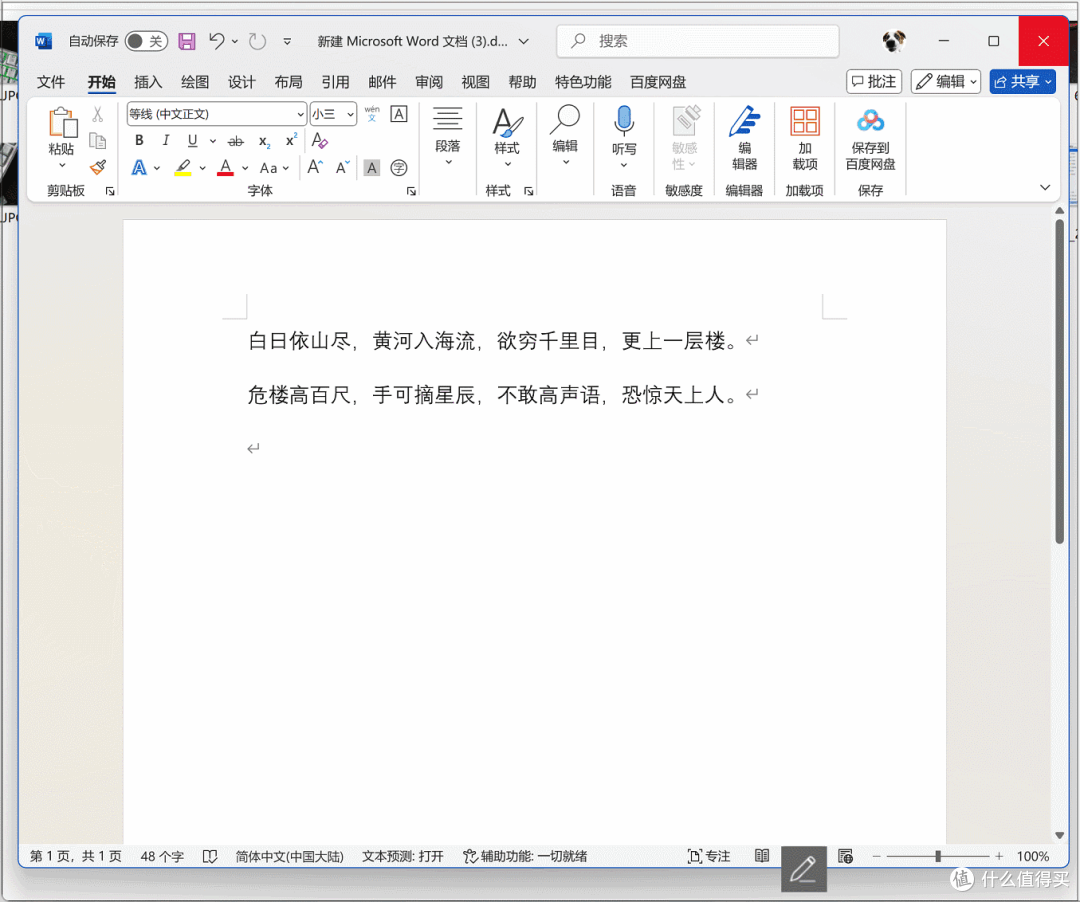Screen dimensions: 1080x902
Task: Customize Quick Access Toolbar dropdown
Action: pos(287,41)
